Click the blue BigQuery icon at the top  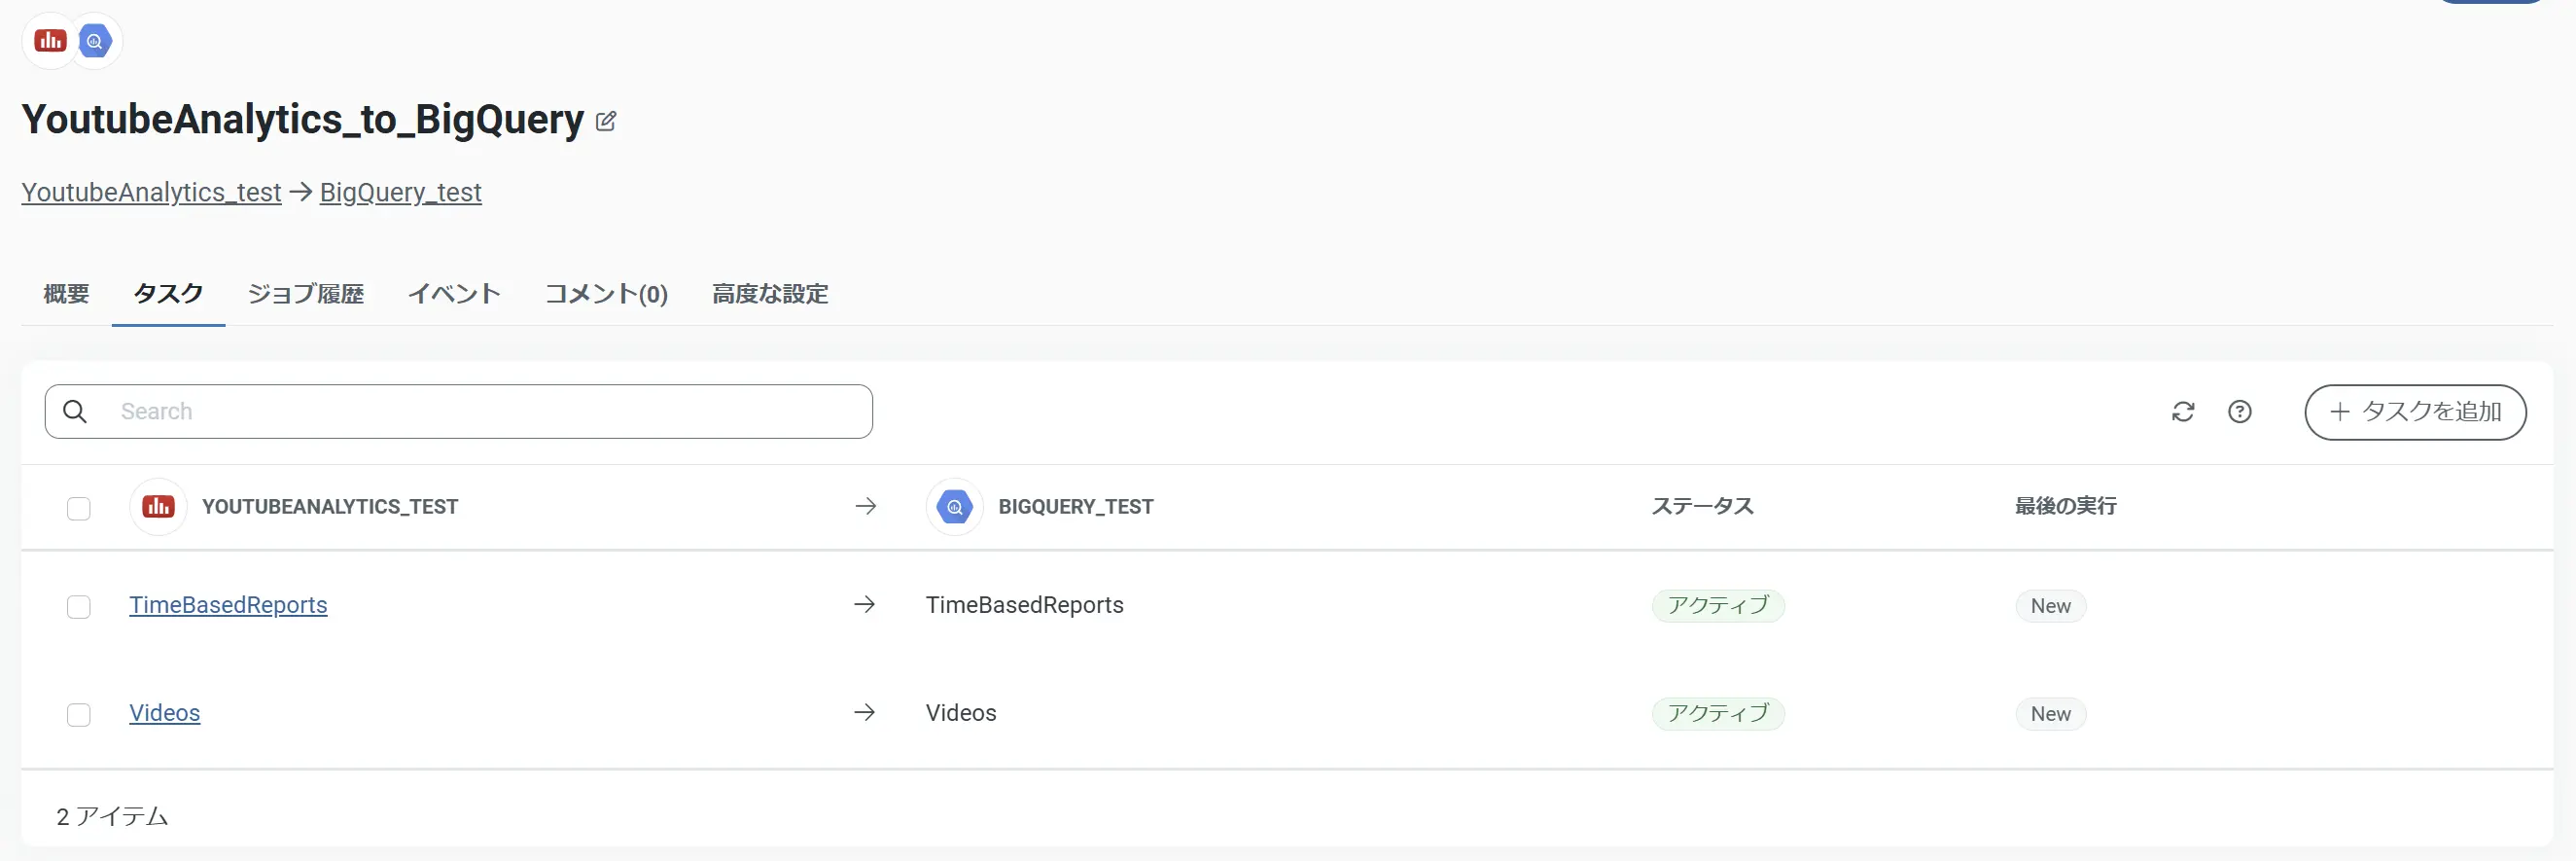95,41
